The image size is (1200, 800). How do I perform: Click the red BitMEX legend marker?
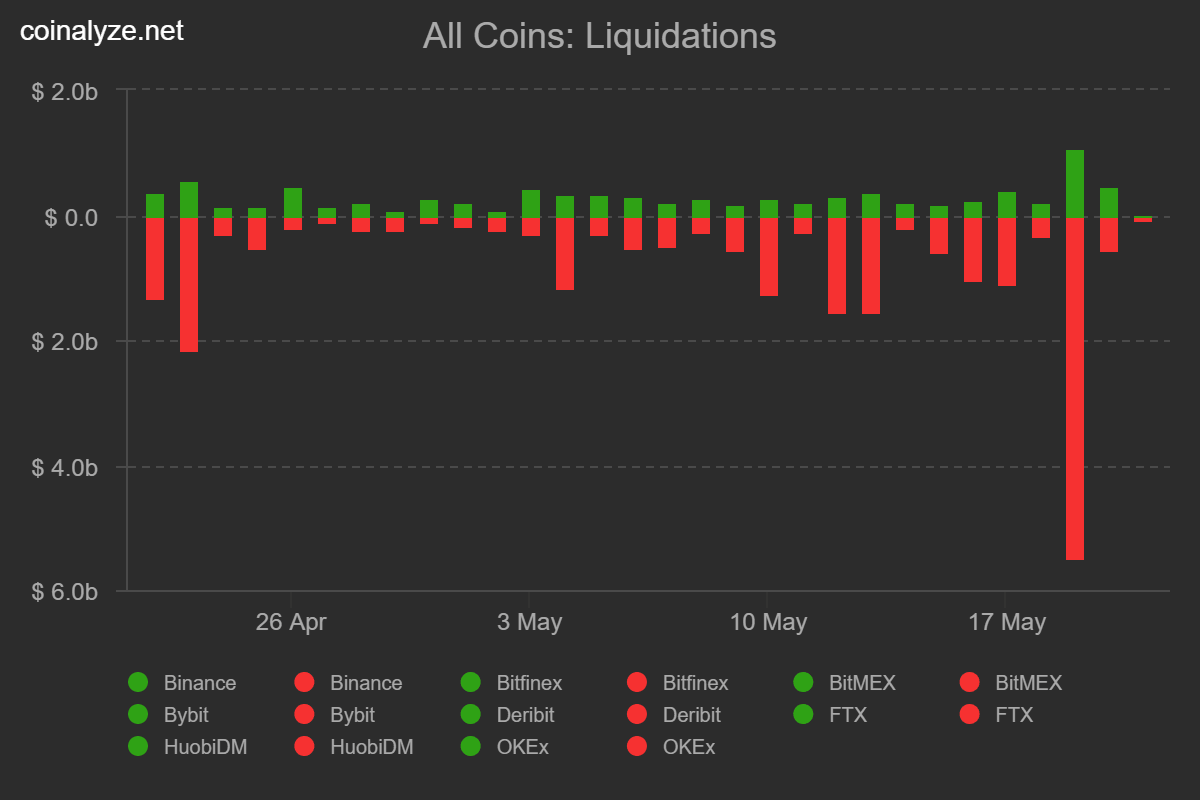pos(969,683)
